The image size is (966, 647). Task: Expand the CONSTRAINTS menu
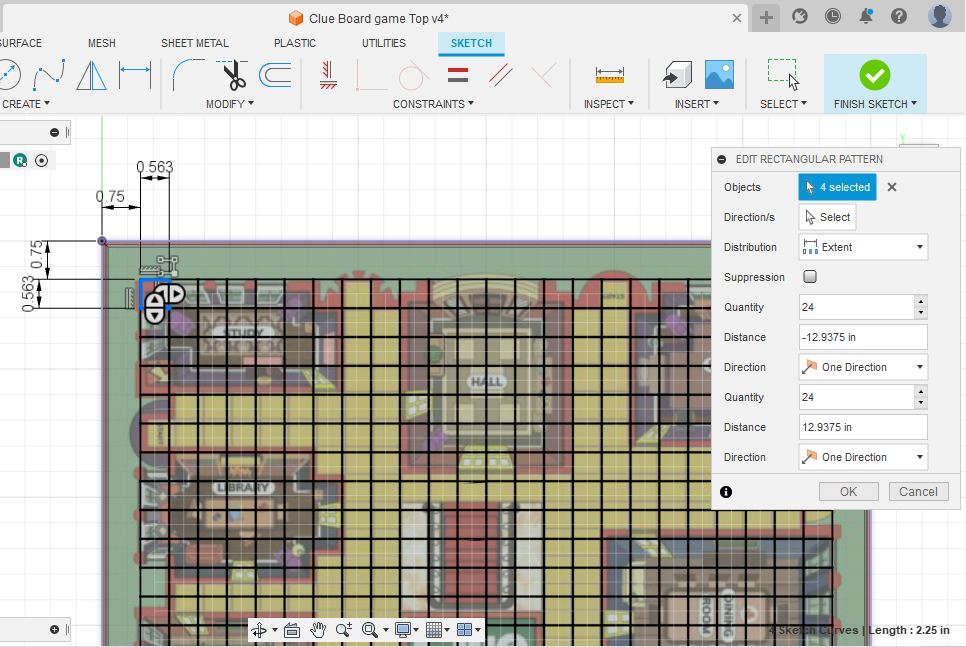click(434, 104)
